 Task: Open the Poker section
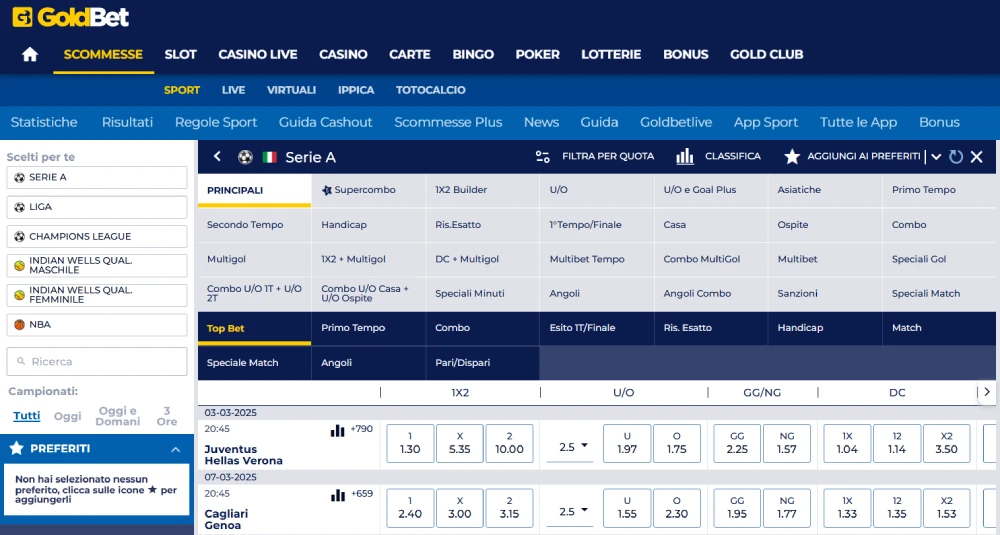pyautogui.click(x=538, y=55)
